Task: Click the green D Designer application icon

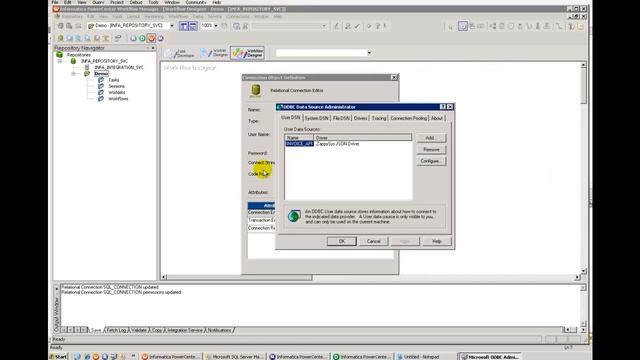Action: pyautogui.click(x=142, y=38)
